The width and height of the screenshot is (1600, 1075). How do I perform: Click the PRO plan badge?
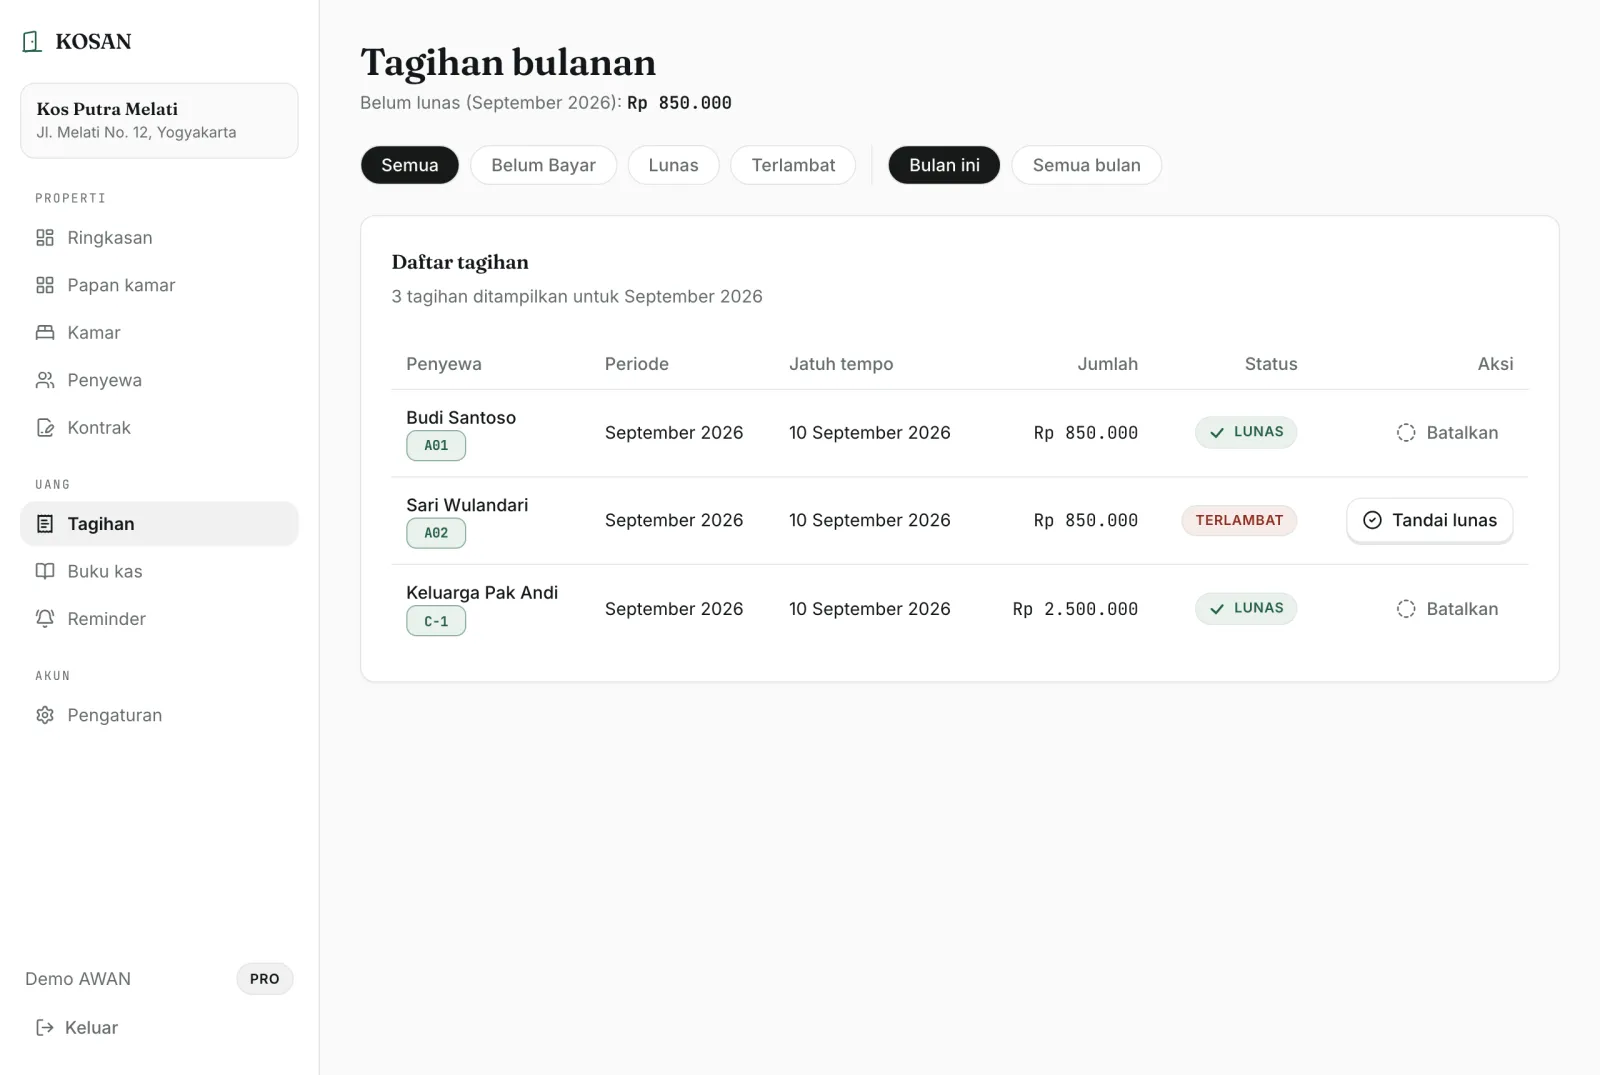pos(265,979)
